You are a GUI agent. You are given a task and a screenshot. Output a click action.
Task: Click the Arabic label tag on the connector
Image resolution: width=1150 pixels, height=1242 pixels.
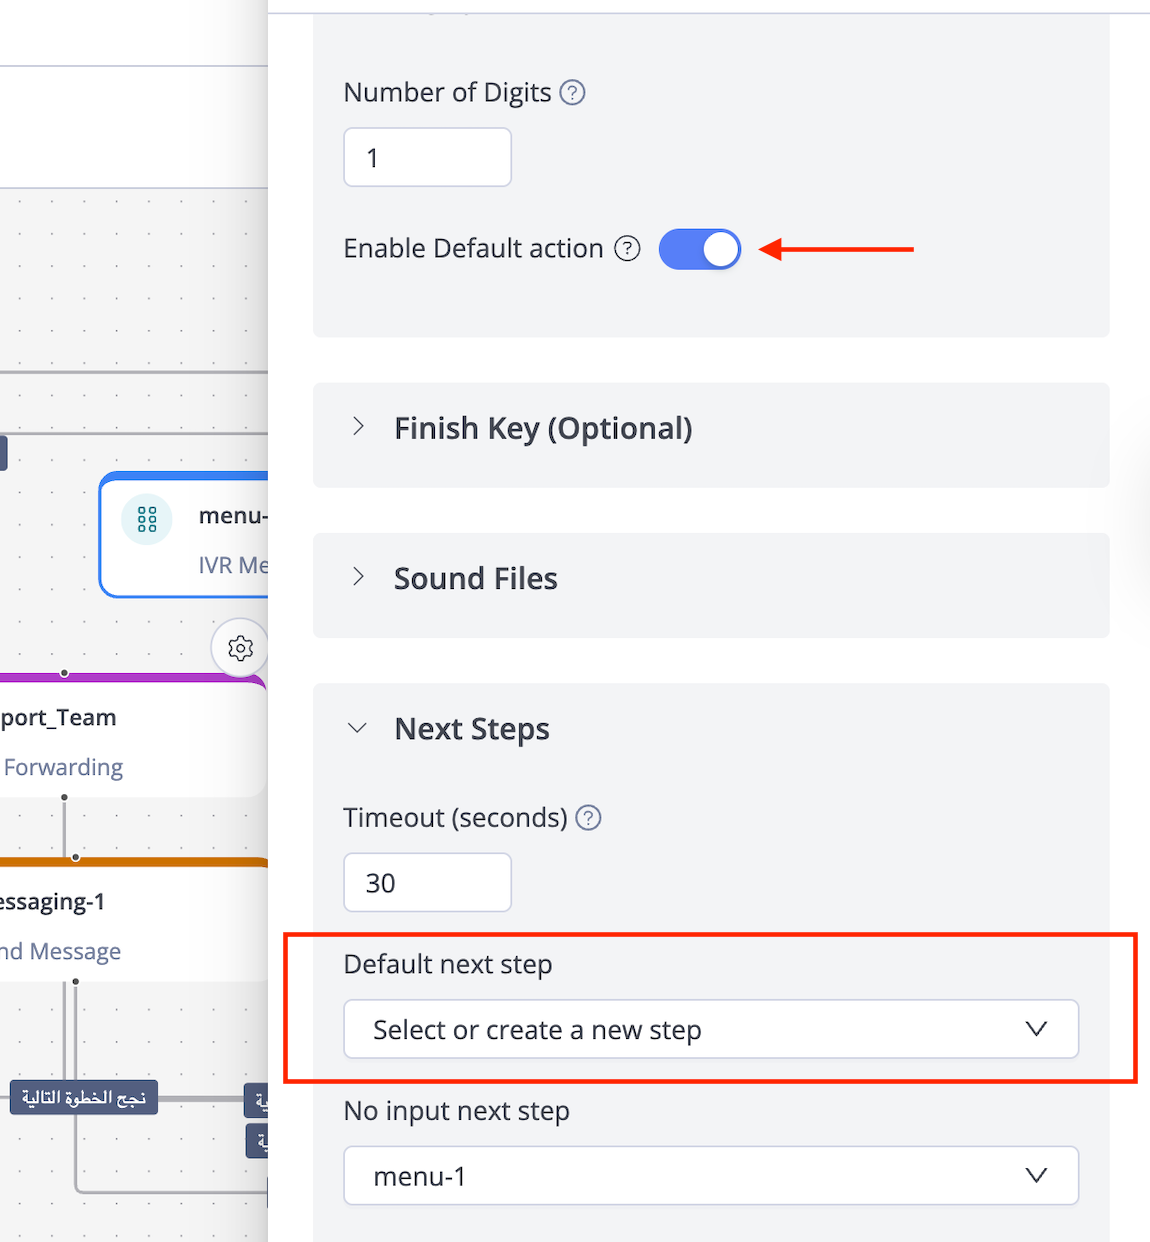(x=84, y=1098)
